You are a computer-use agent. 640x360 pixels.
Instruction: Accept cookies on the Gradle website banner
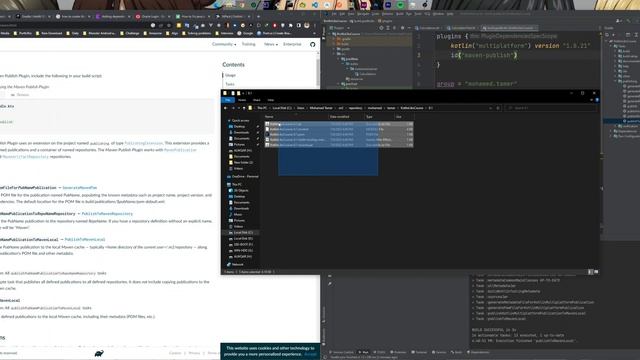(310, 354)
